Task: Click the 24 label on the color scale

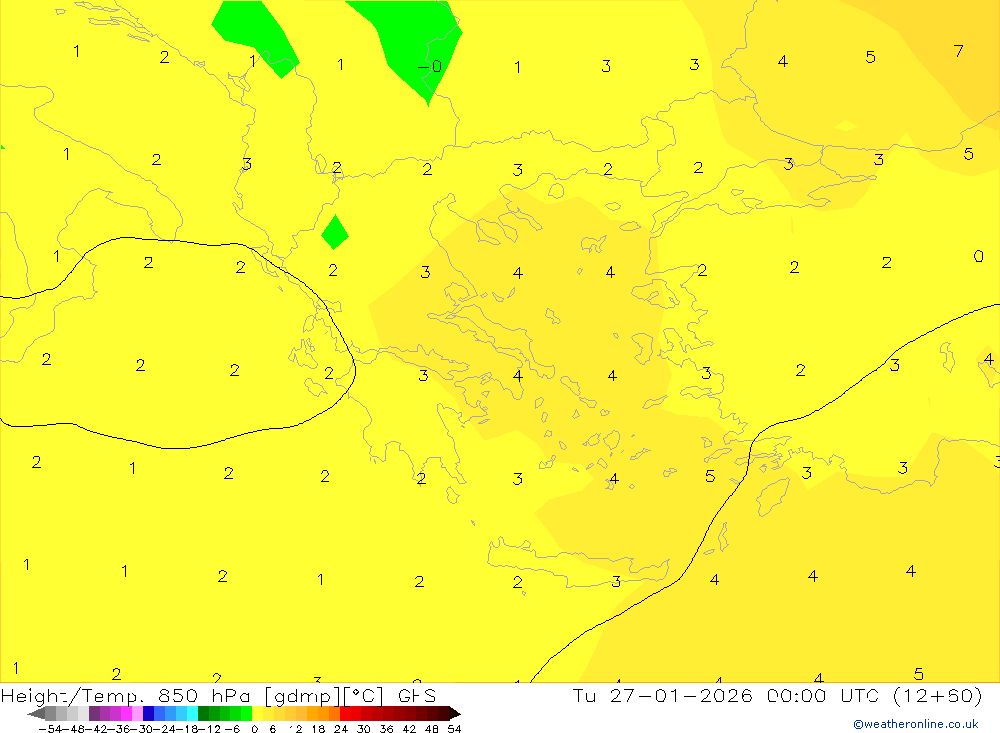Action: (341, 729)
